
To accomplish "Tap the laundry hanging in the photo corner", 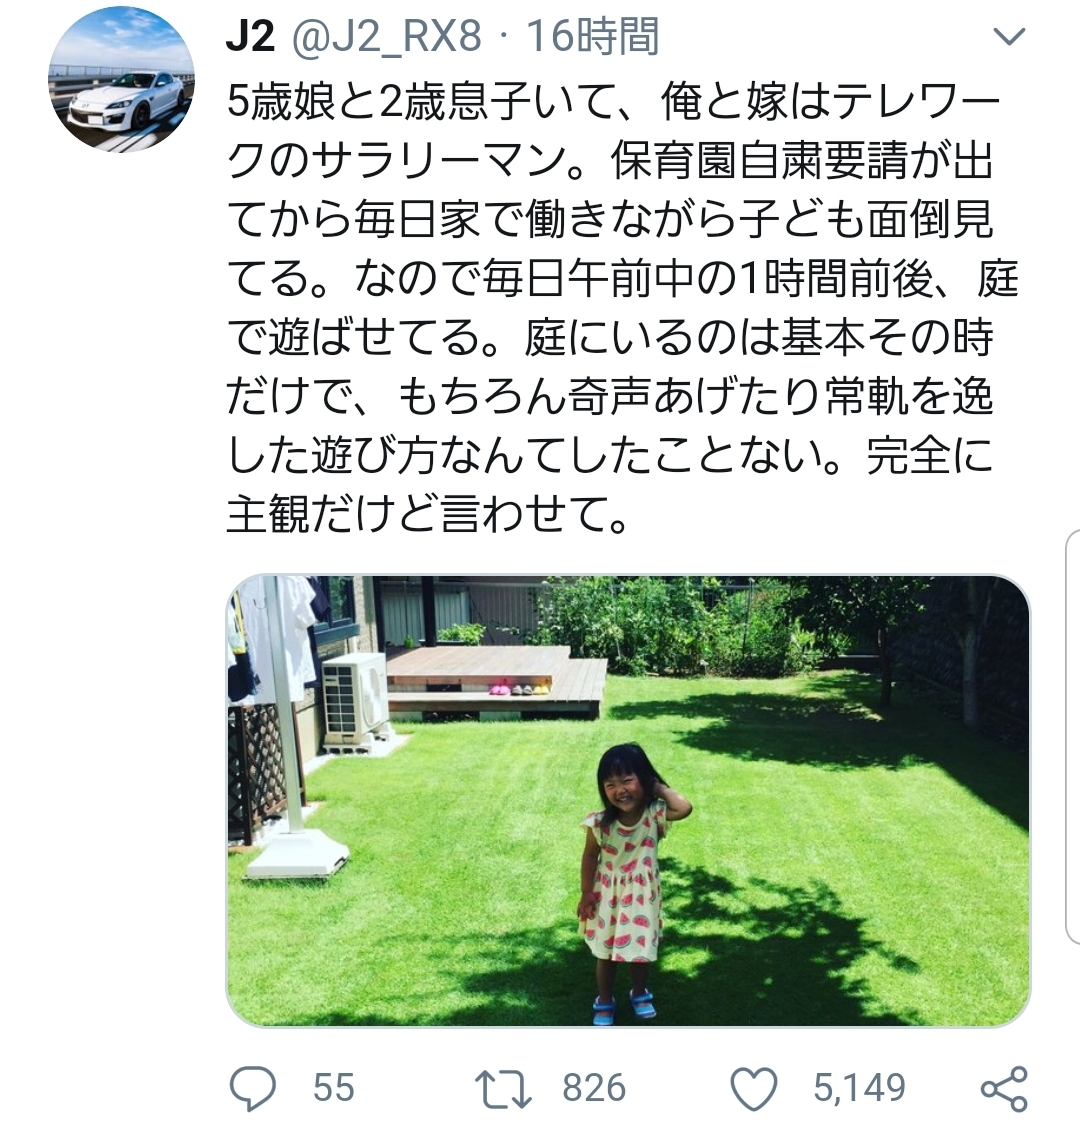I will pos(277,637).
